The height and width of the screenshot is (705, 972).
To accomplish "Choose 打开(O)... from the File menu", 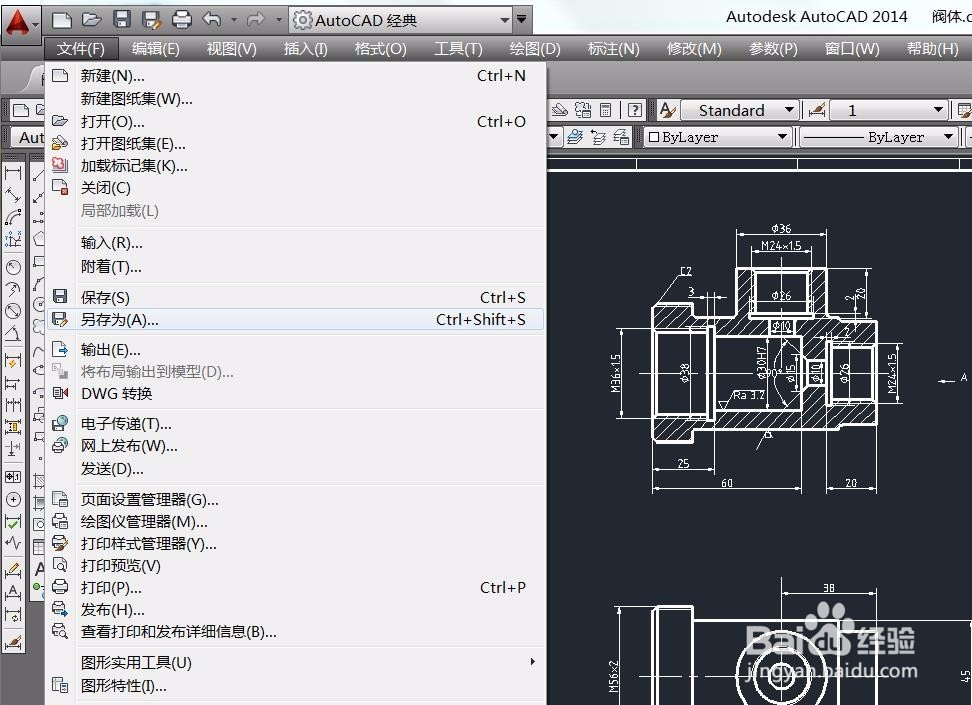I will click(295, 122).
